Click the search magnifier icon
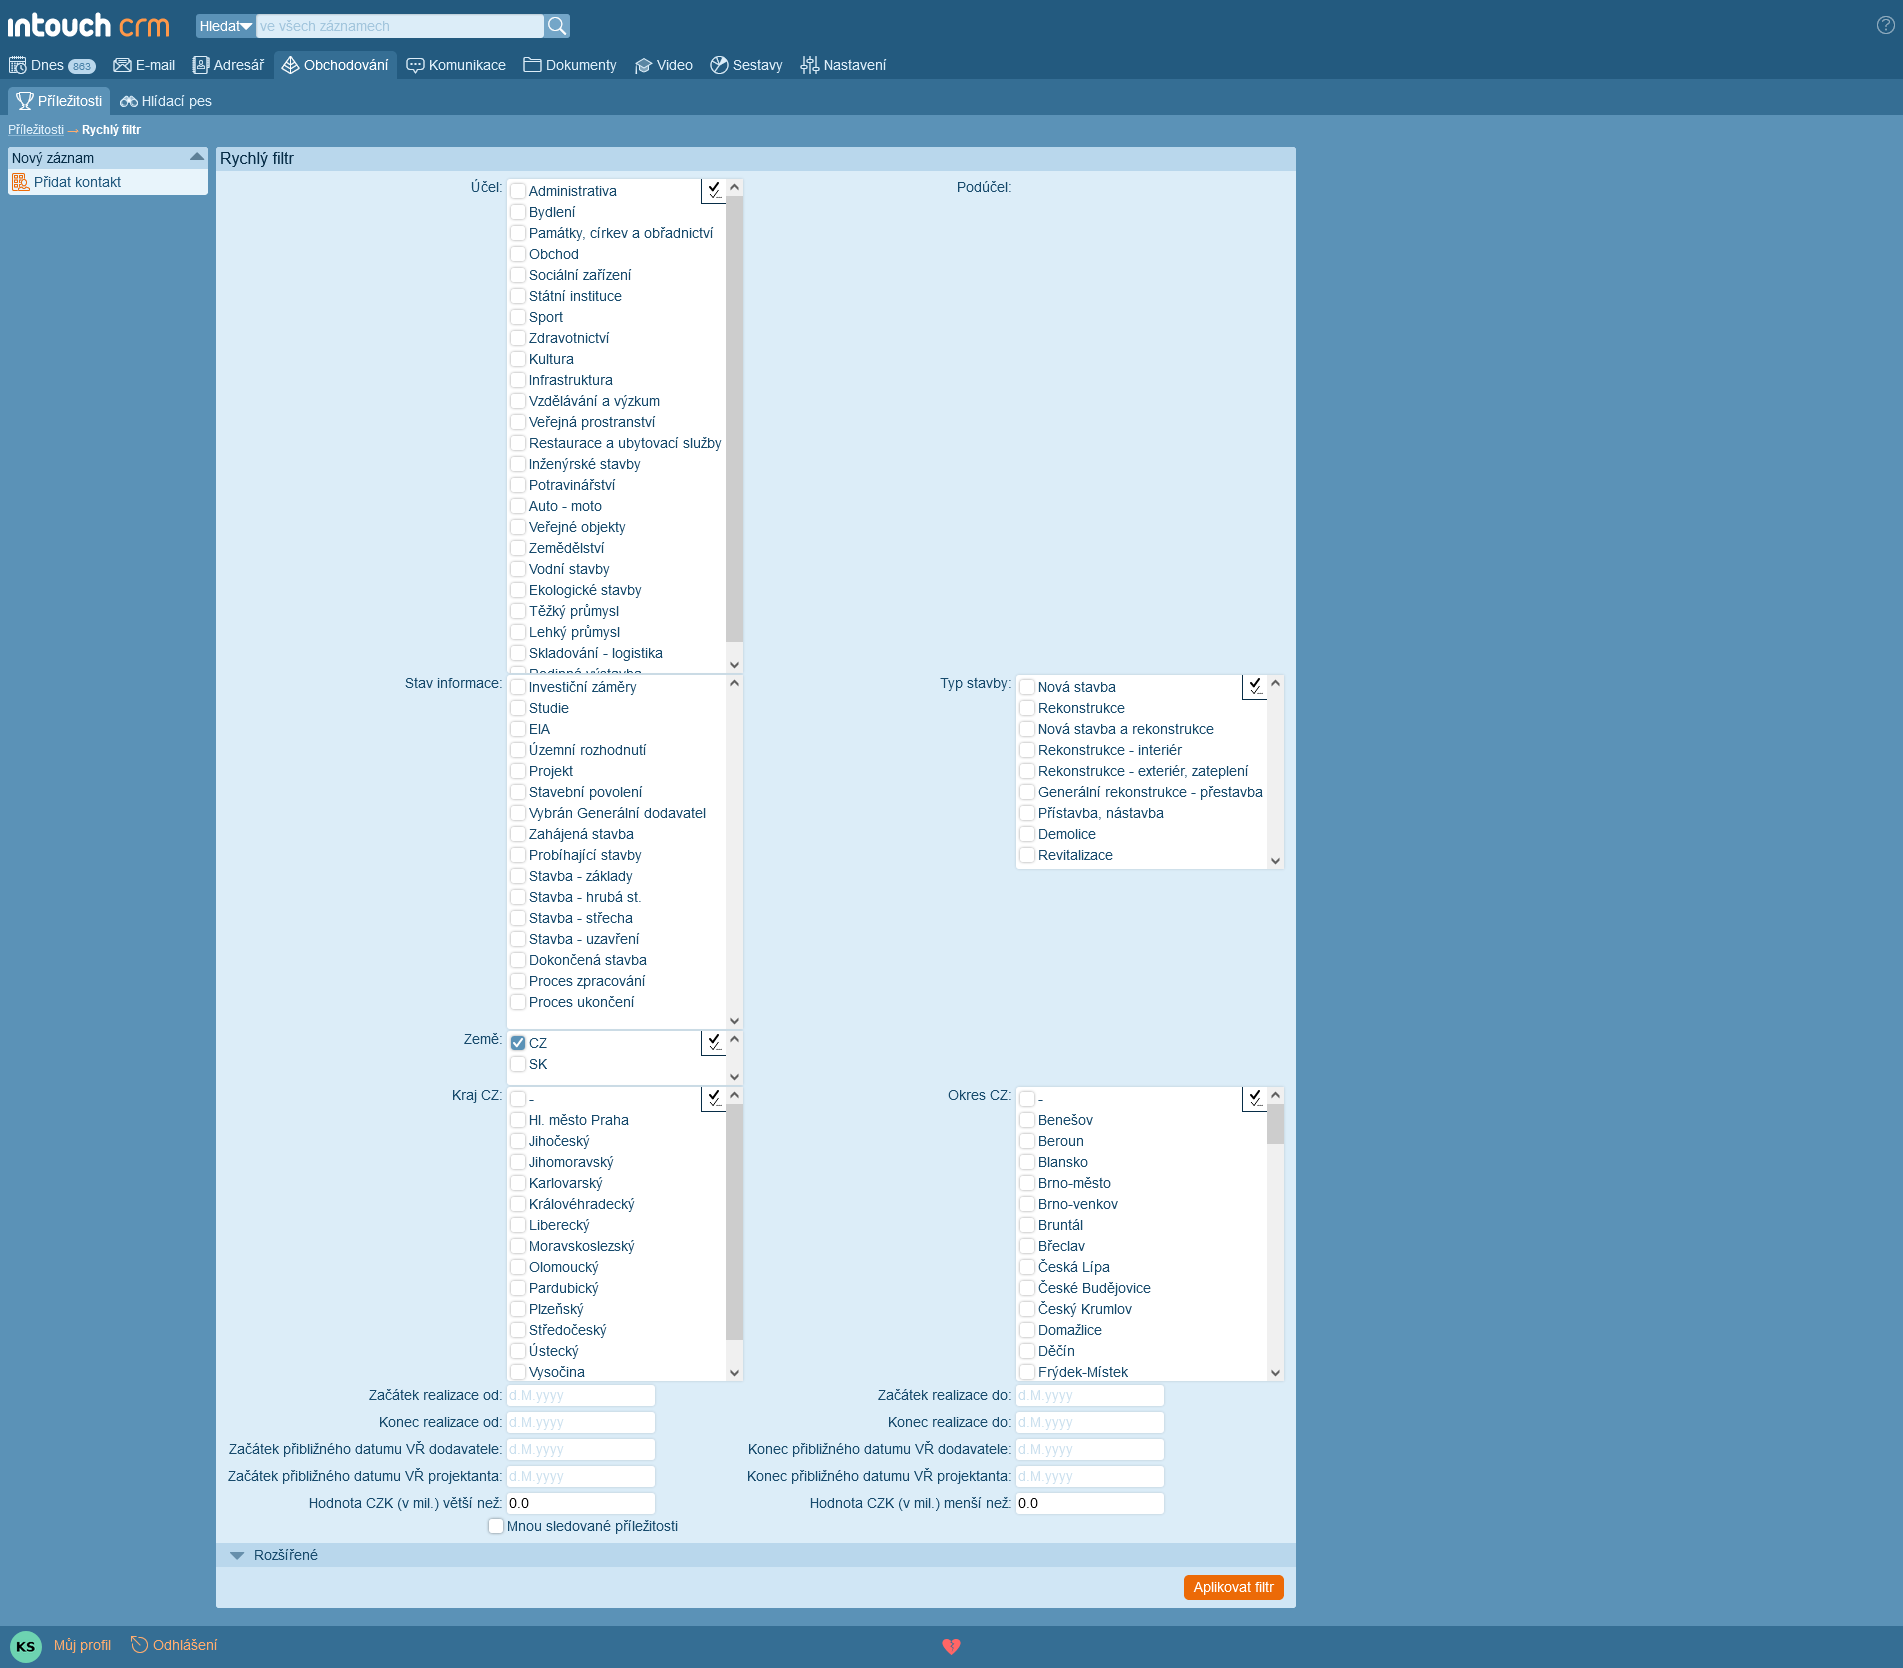 coord(557,26)
